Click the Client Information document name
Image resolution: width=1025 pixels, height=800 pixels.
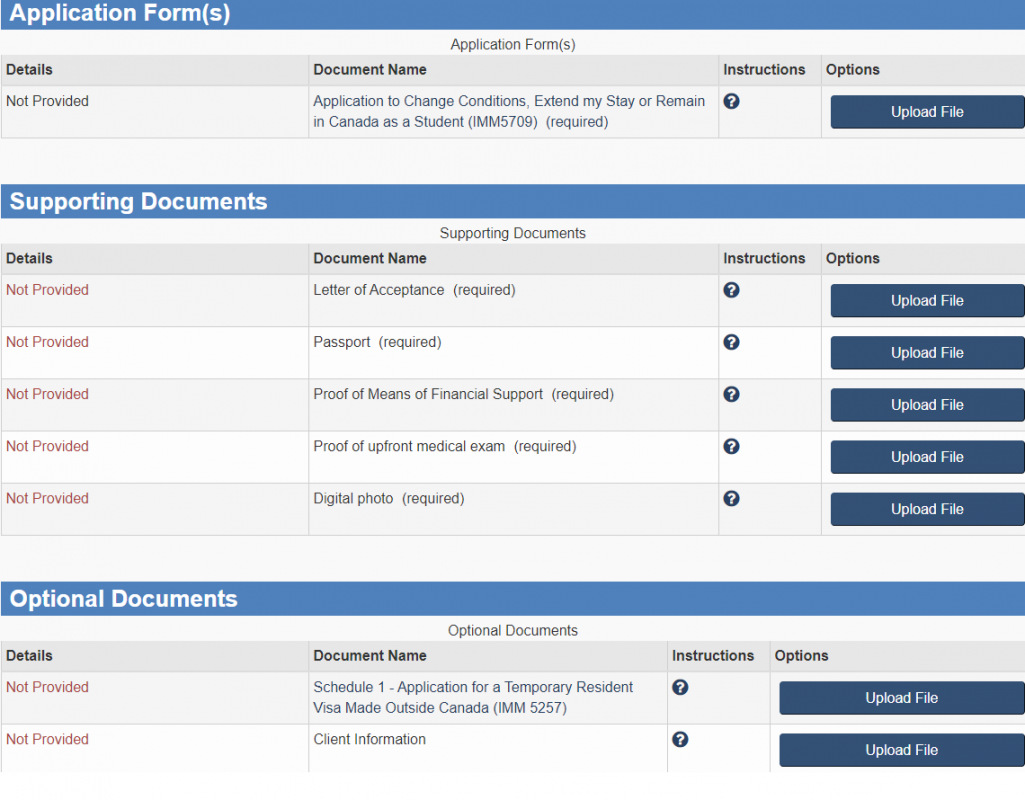(x=367, y=739)
